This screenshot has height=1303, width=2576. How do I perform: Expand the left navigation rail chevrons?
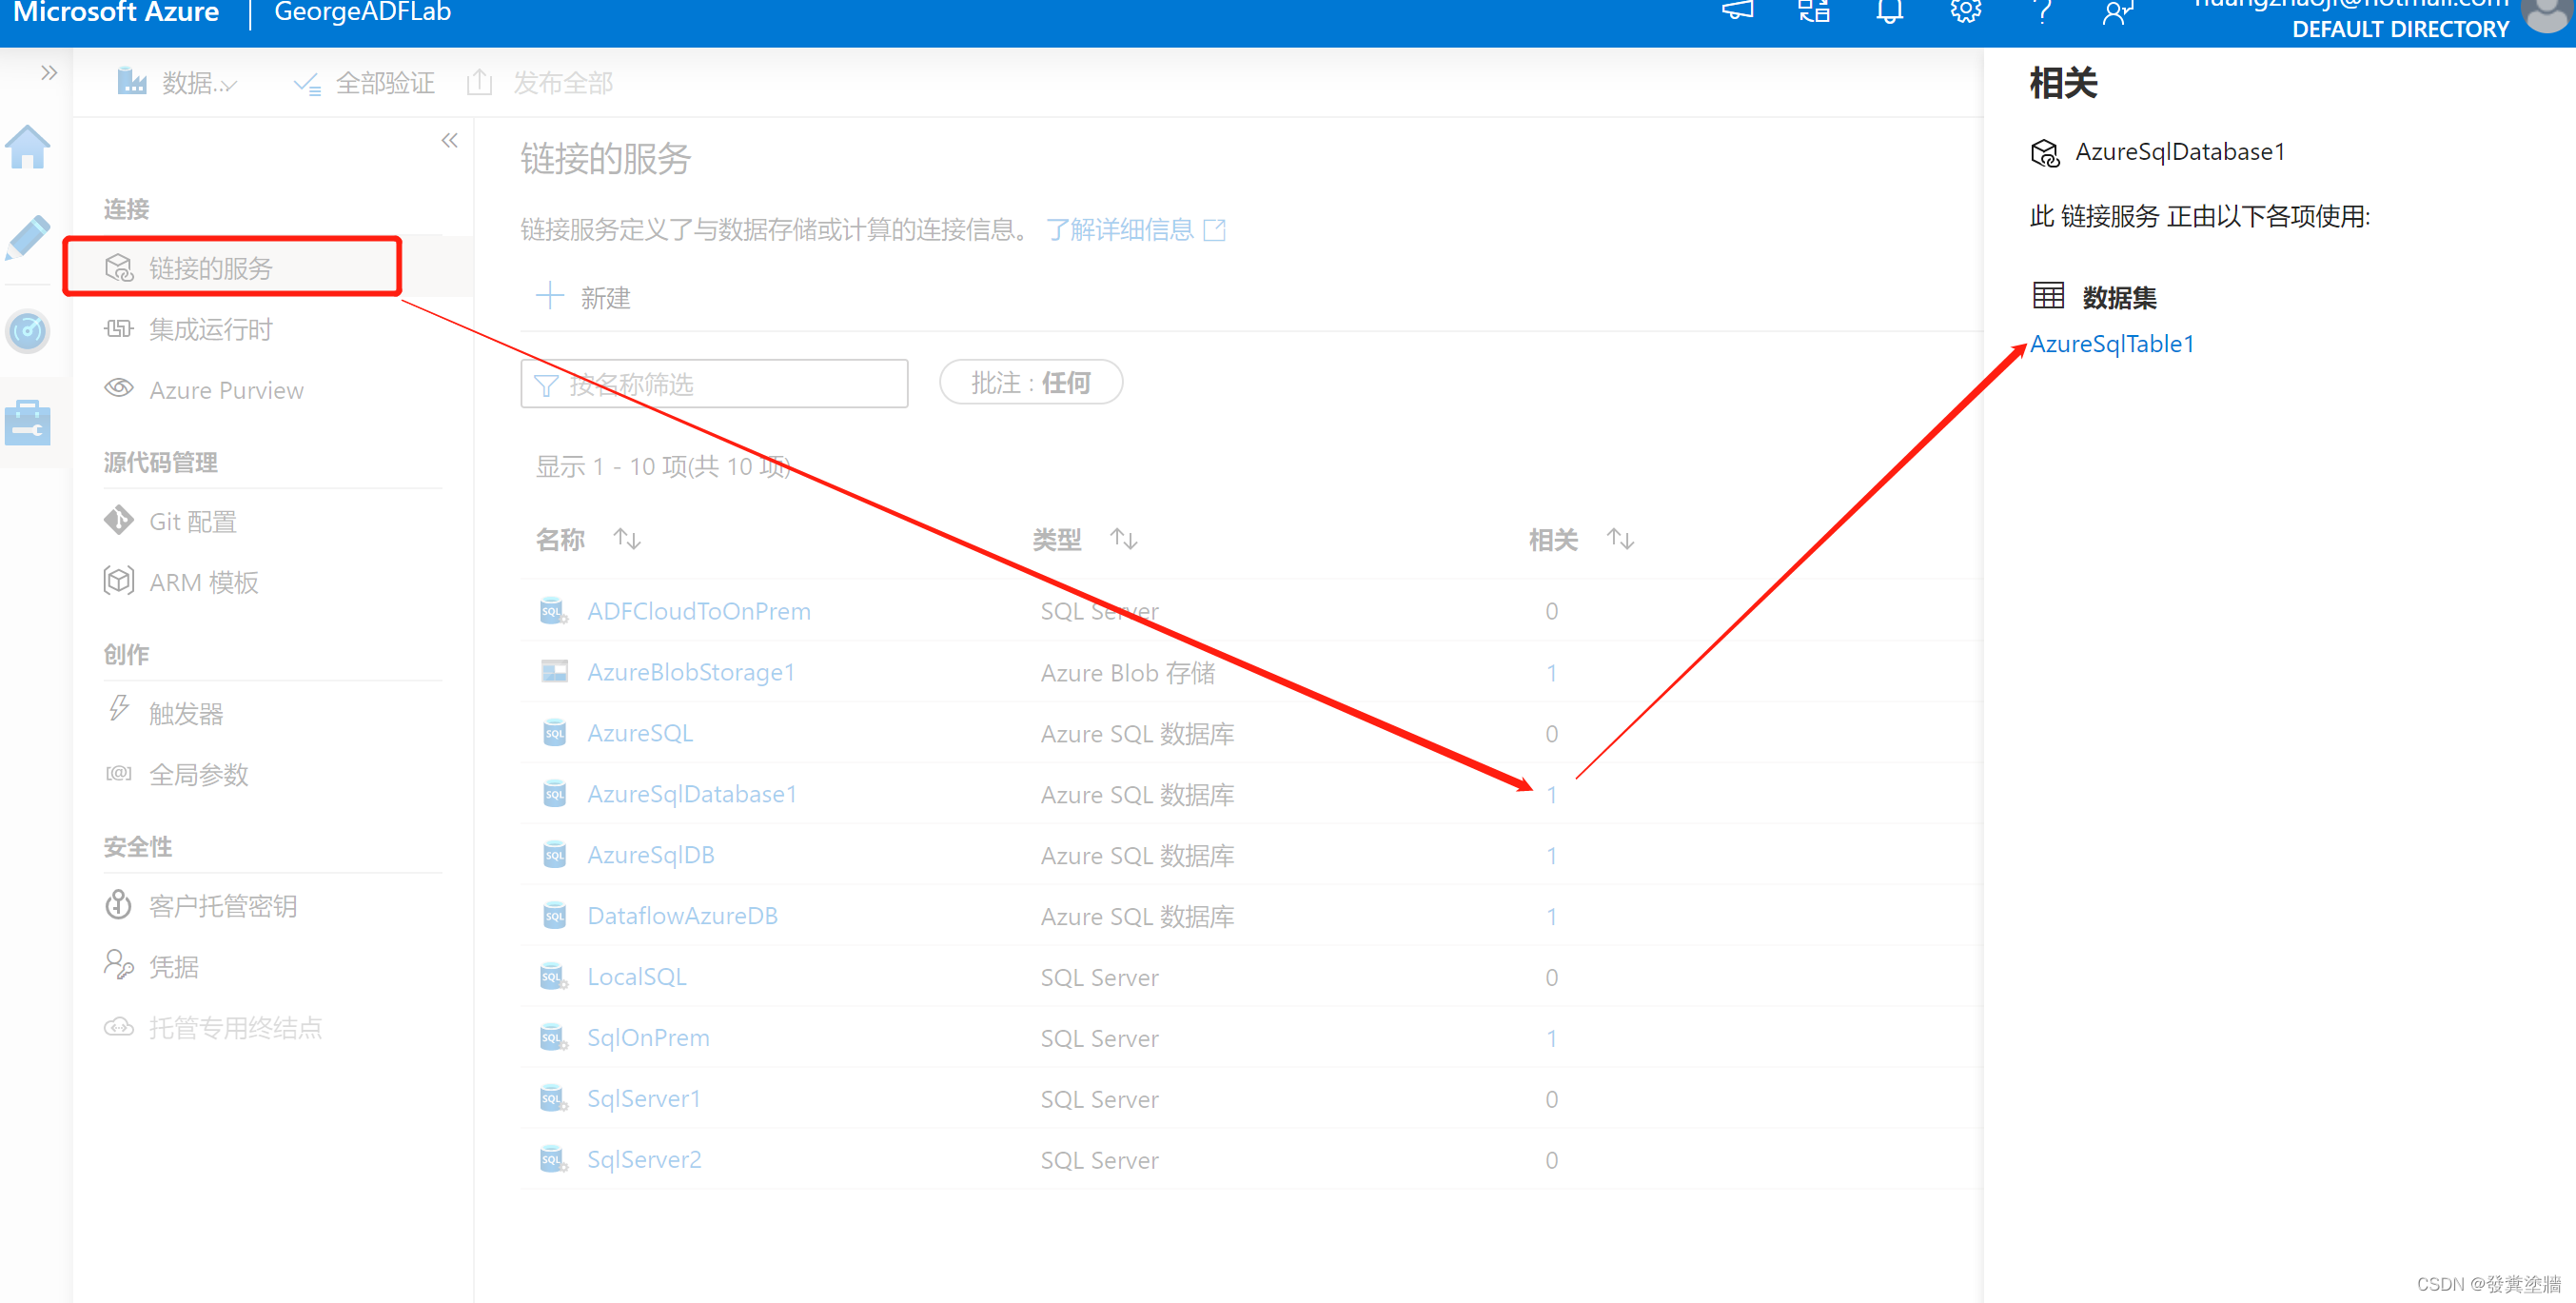[x=48, y=73]
